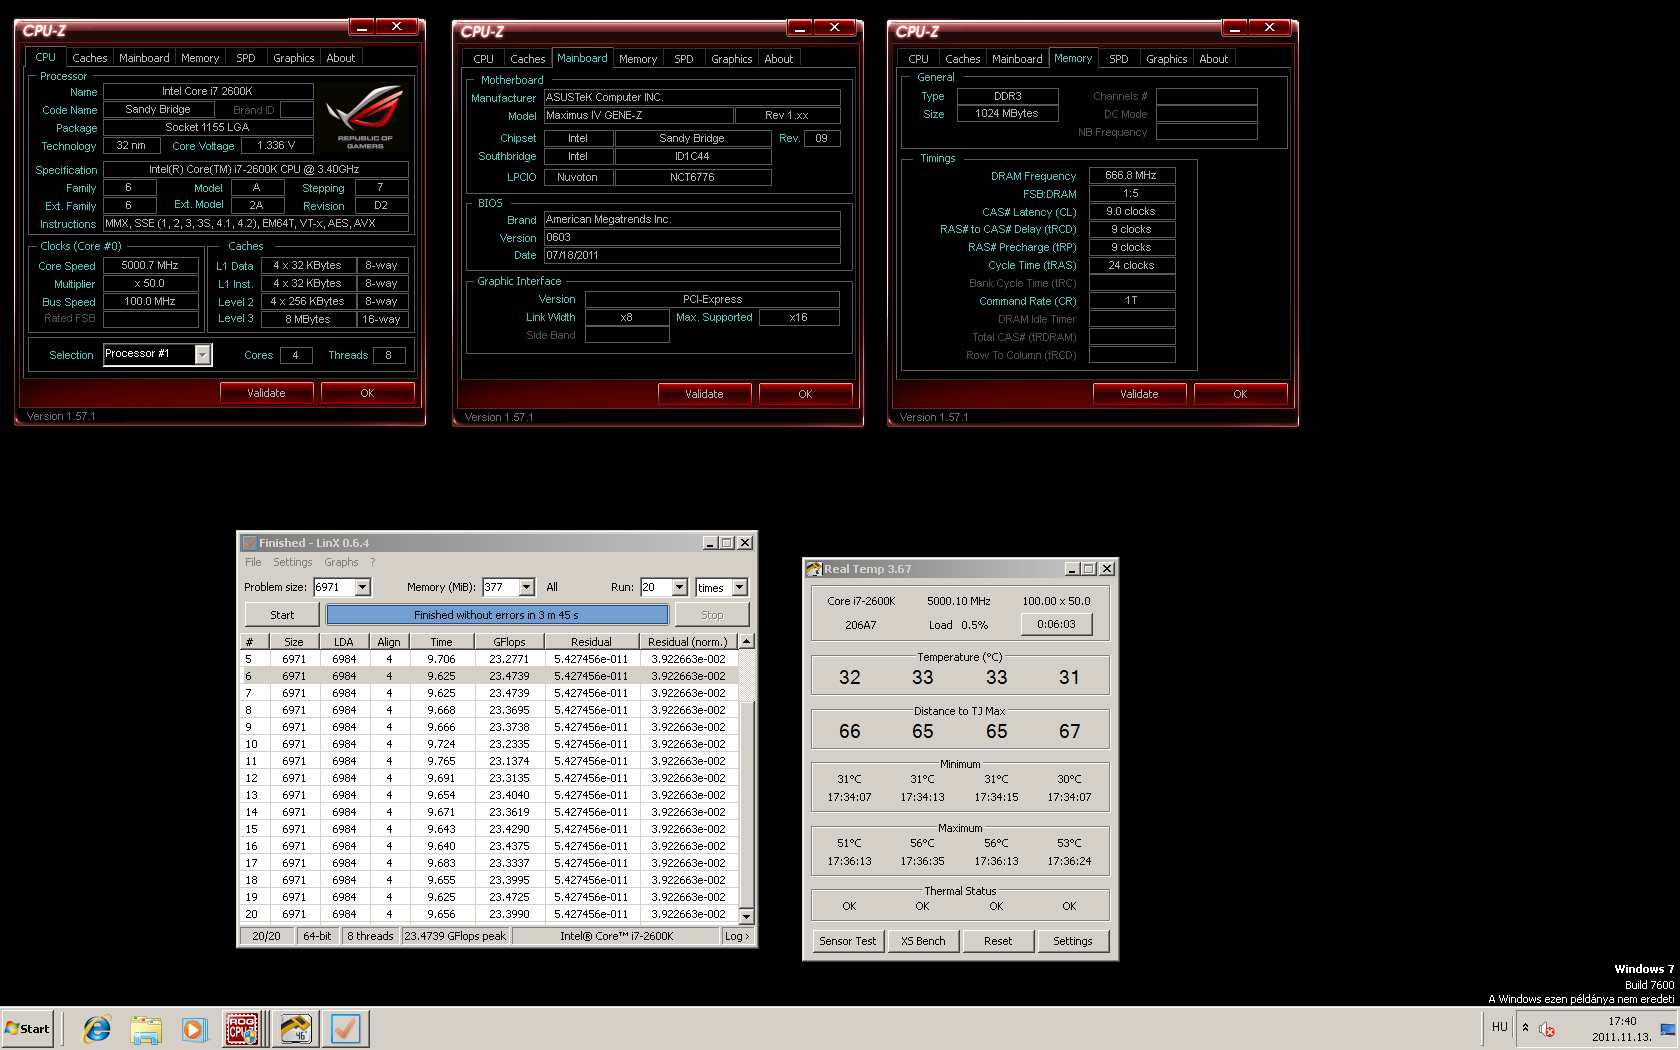Open the Processor #1 selection dropdown

[203, 354]
